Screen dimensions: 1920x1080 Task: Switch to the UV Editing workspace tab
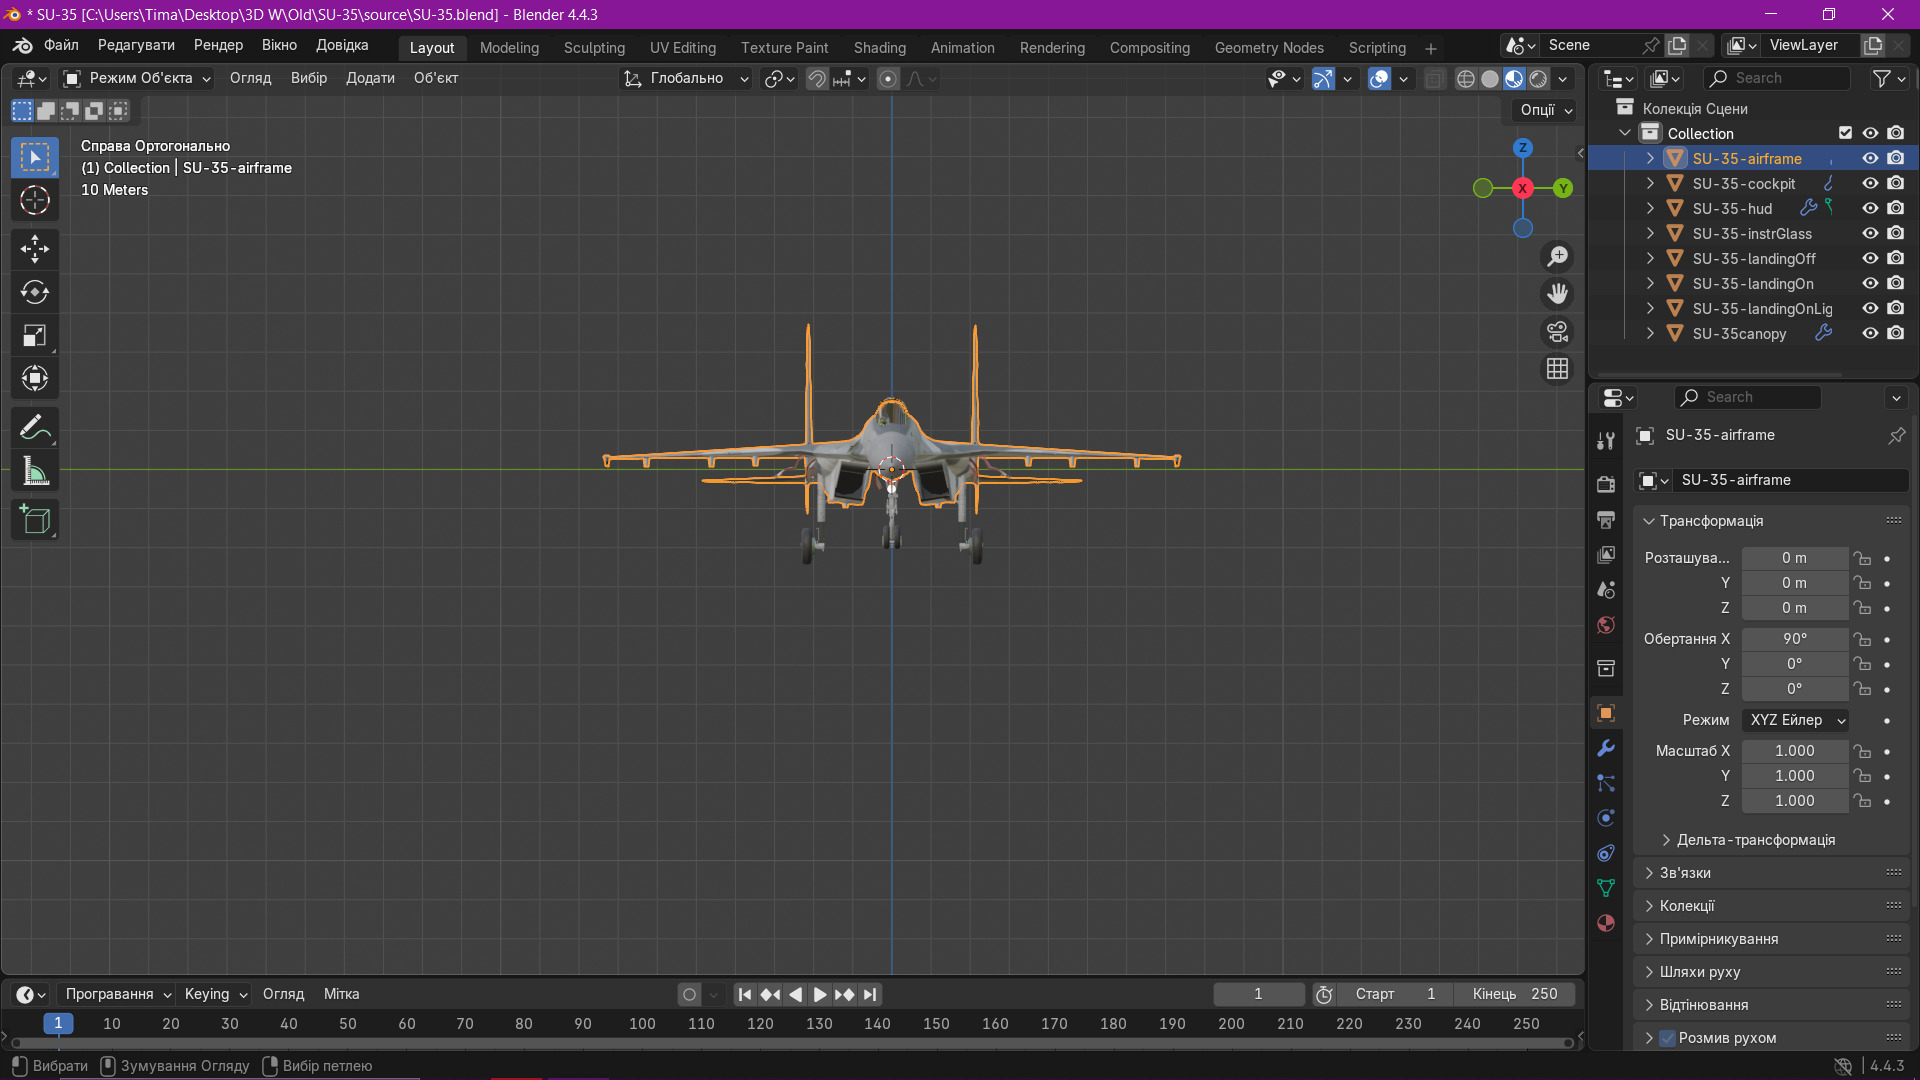682,48
